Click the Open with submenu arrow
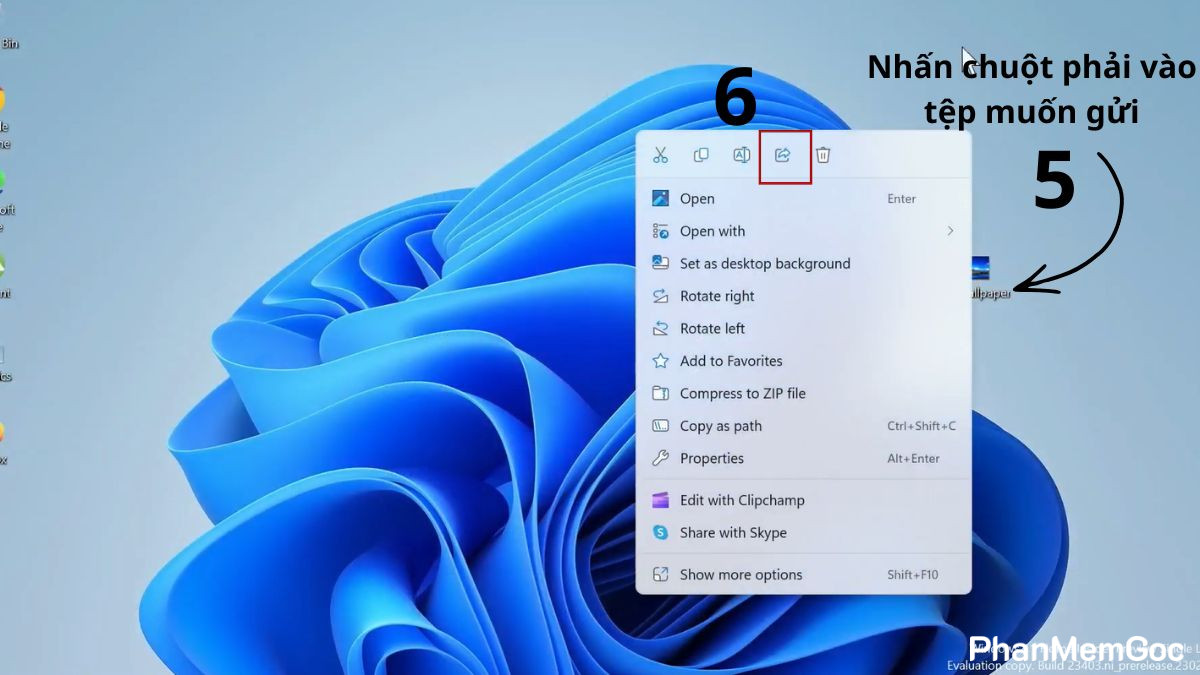Viewport: 1200px width, 675px height. pyautogui.click(x=950, y=231)
